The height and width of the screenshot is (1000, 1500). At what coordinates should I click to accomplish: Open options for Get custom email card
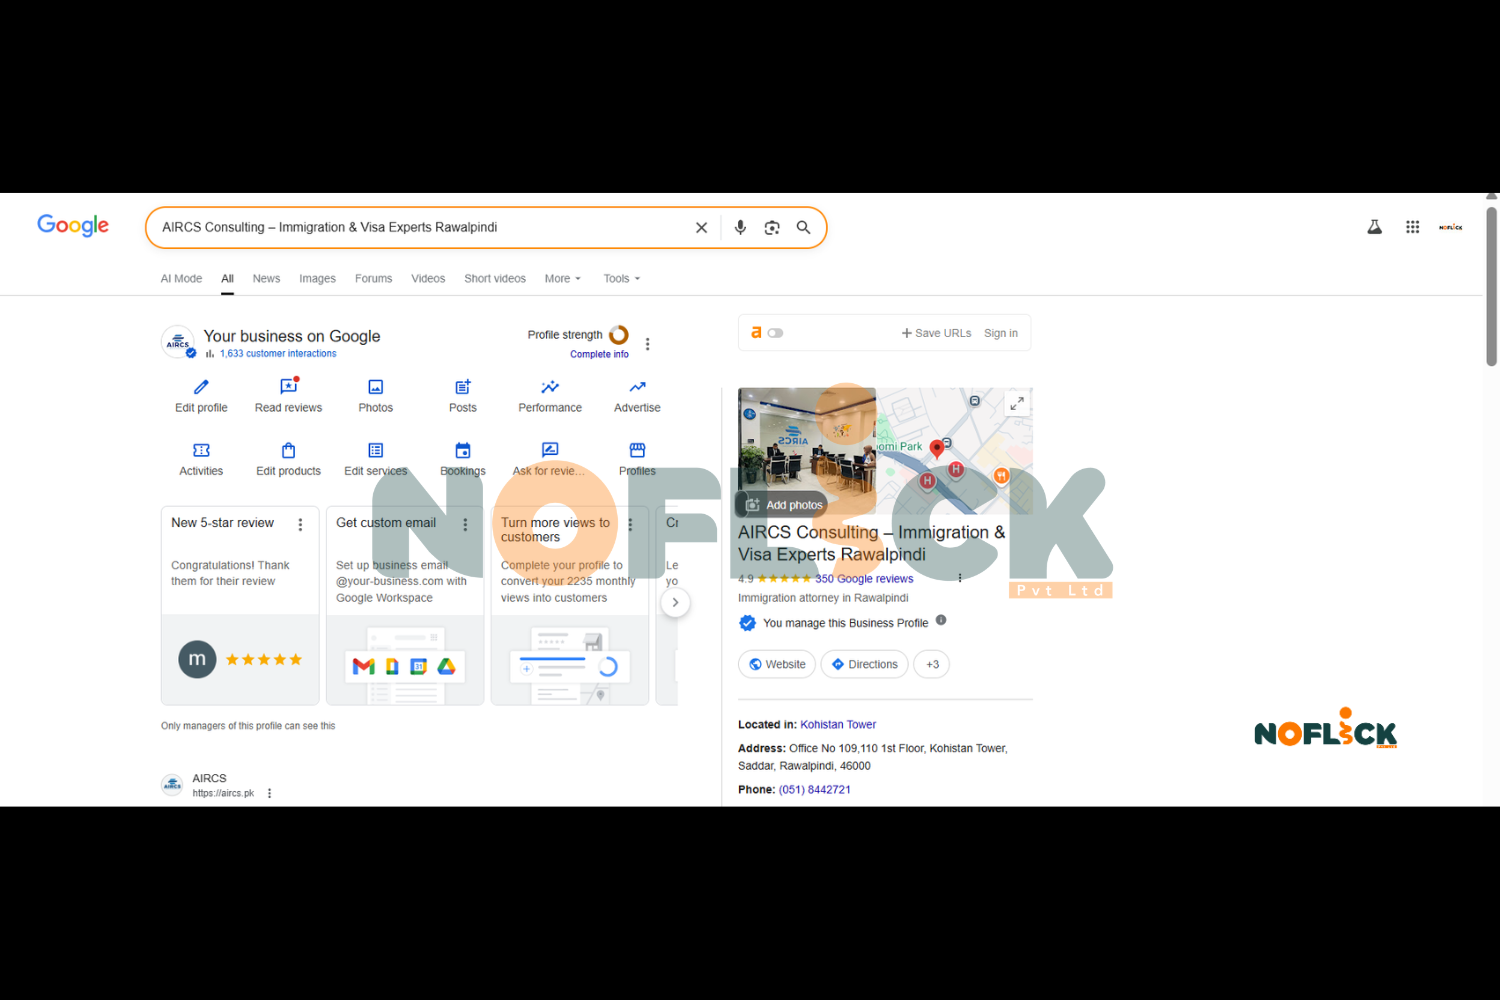click(x=465, y=524)
